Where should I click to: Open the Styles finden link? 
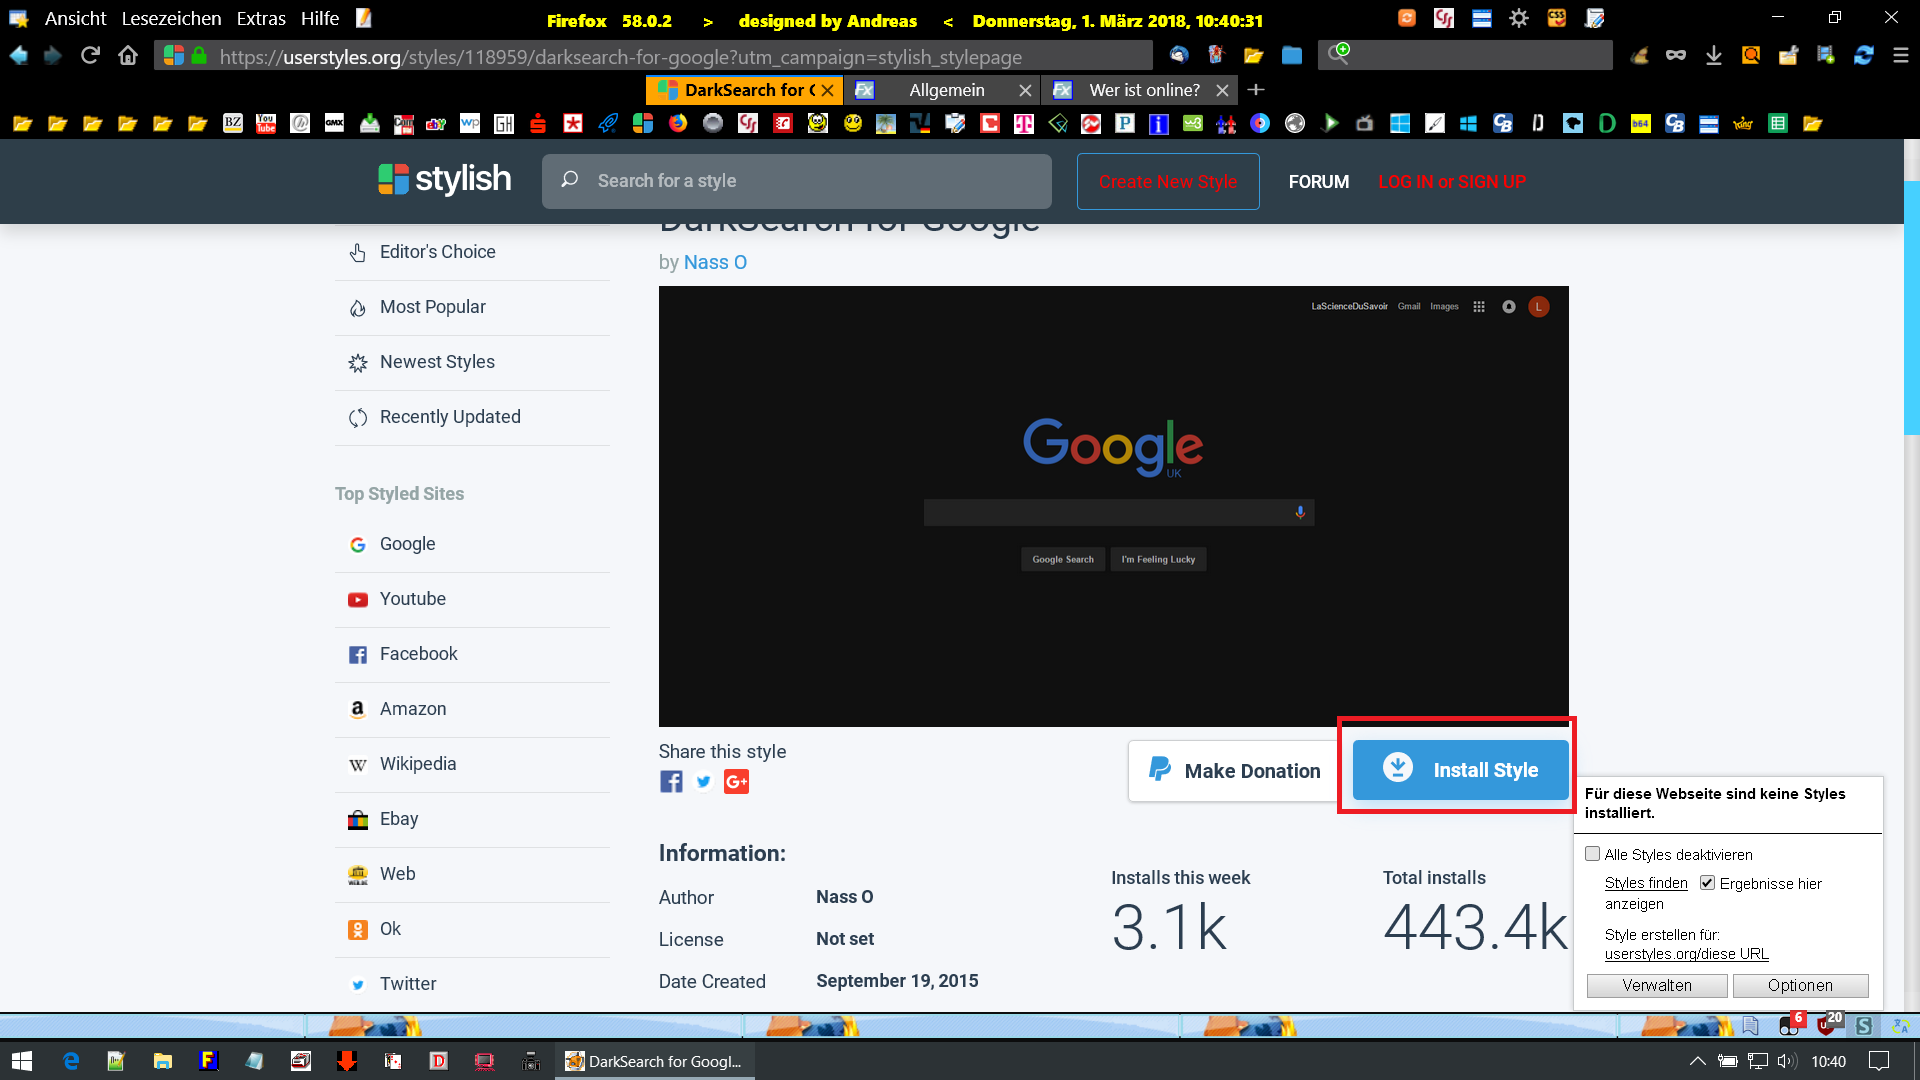tap(1646, 883)
